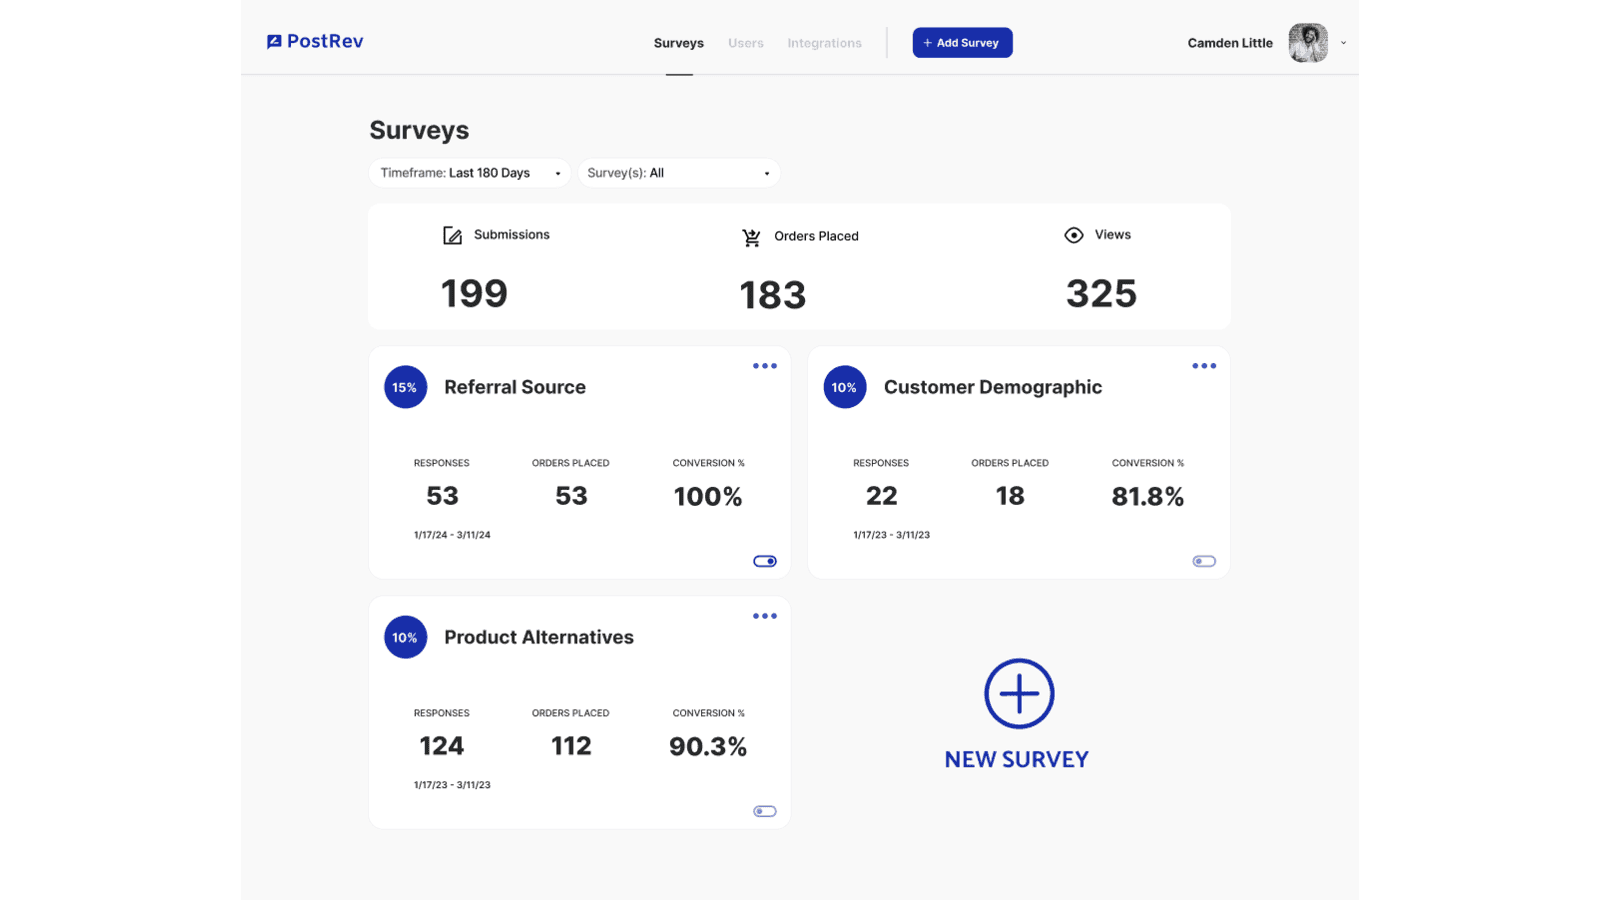
Task: Click the Views eye icon
Action: (1073, 235)
